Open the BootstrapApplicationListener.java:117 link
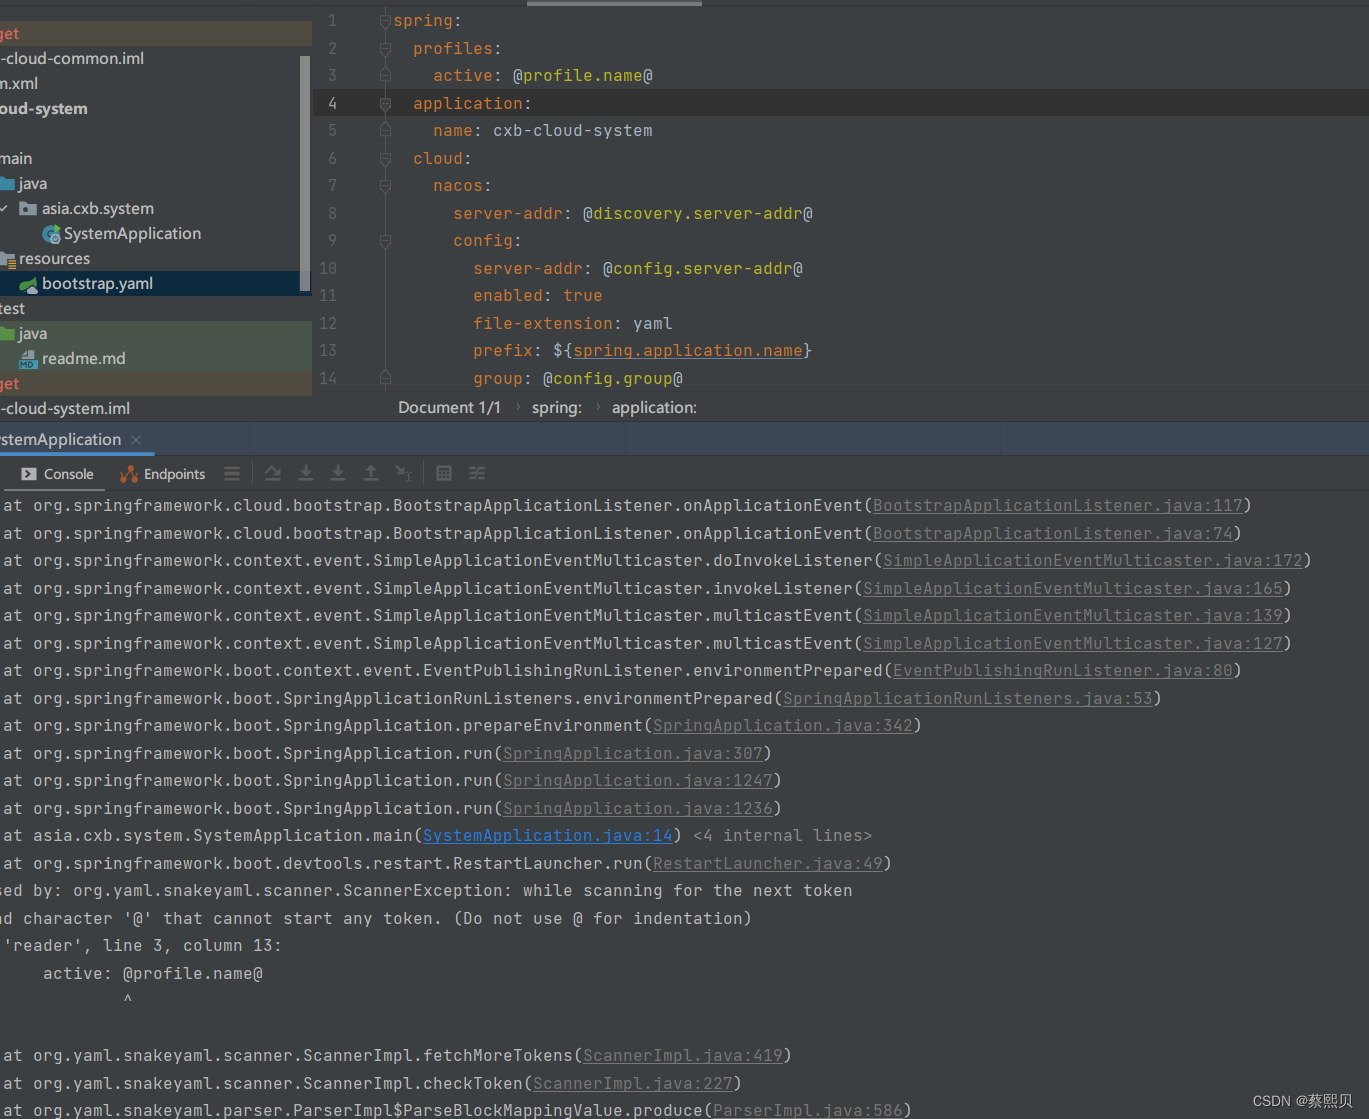The image size is (1369, 1119). (1058, 506)
